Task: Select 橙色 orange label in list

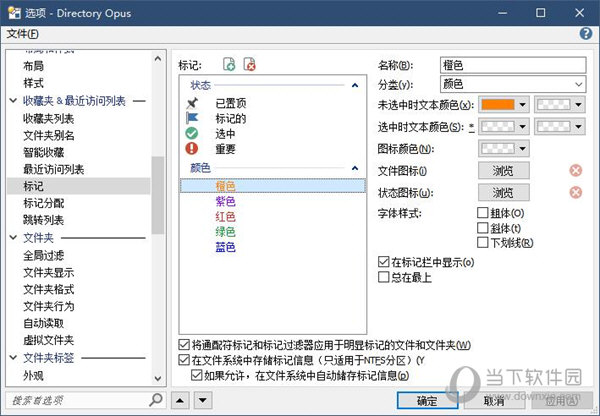Action: (273, 186)
